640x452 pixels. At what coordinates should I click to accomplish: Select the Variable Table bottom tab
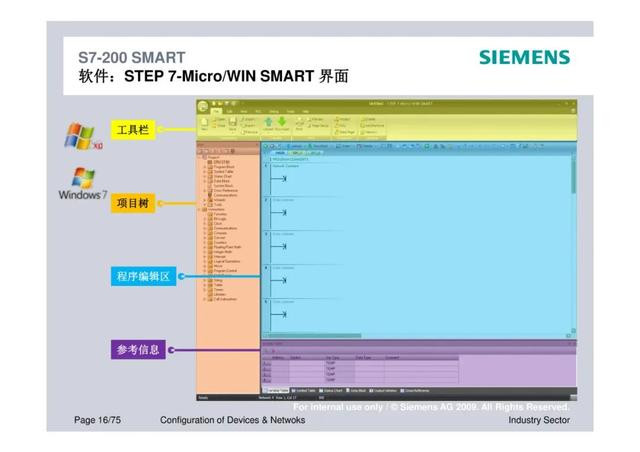(x=276, y=391)
